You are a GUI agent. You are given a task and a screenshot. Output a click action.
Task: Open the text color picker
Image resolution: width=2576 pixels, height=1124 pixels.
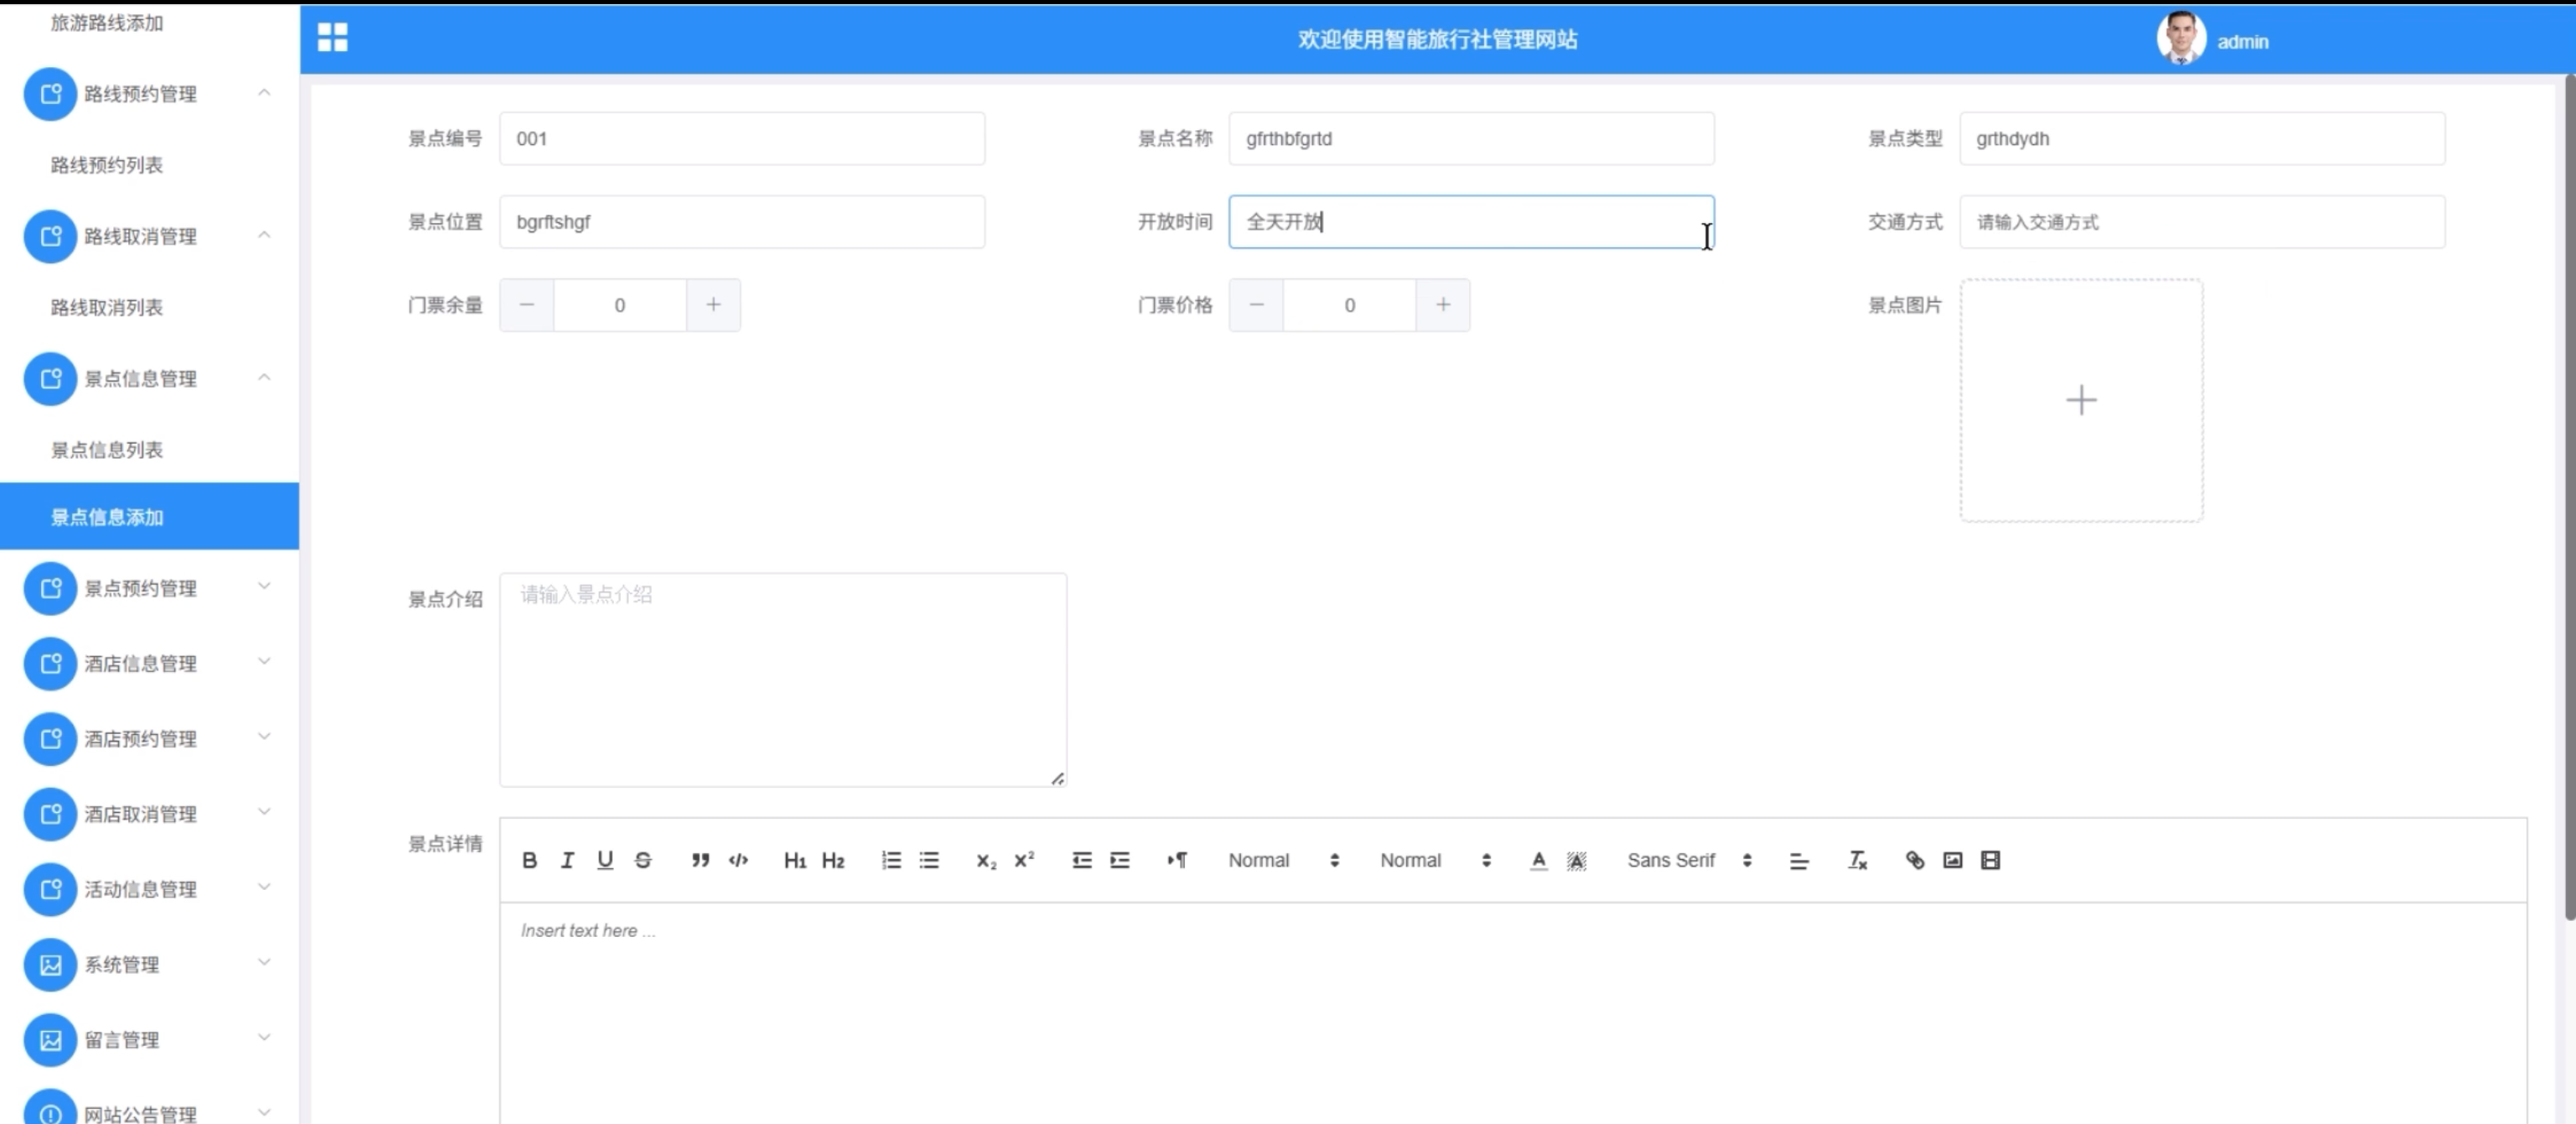point(1538,860)
